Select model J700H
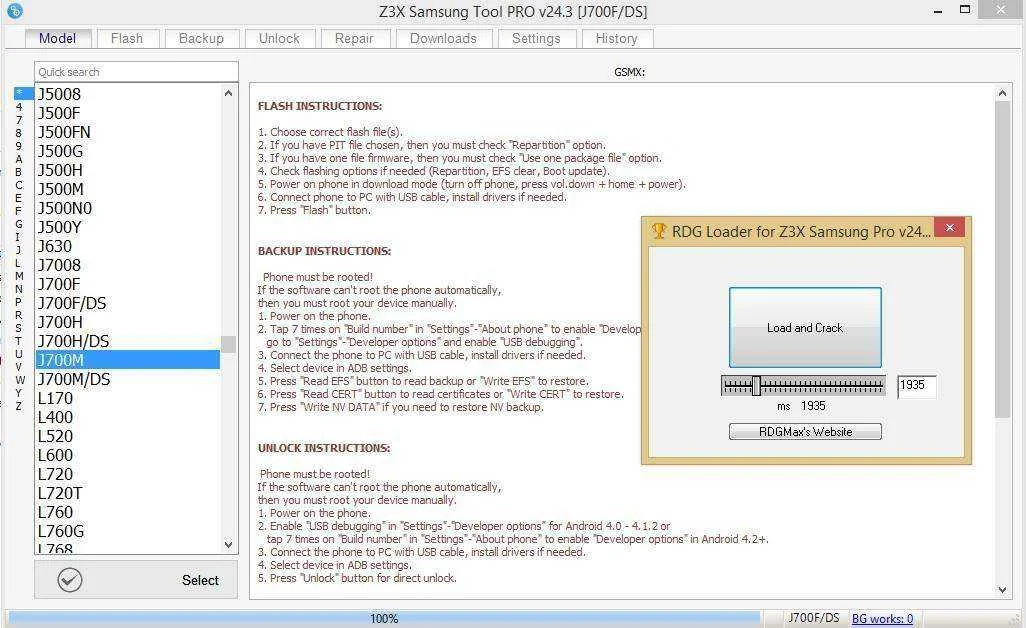The image size is (1026, 628). point(128,322)
